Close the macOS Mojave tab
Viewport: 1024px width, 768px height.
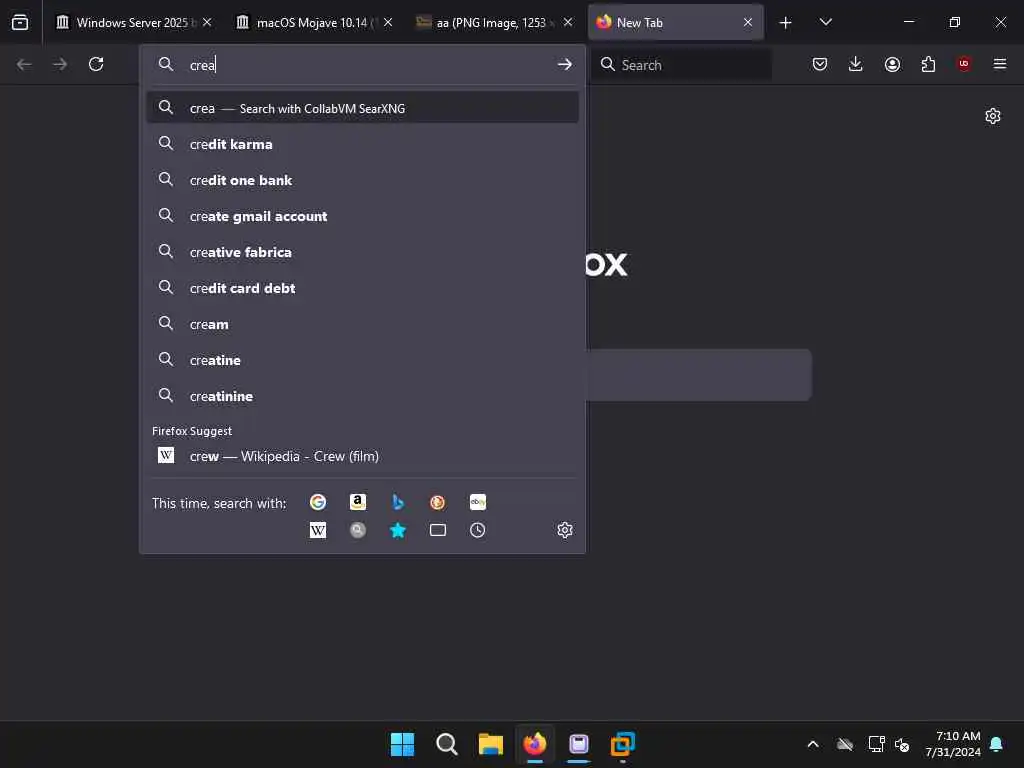click(388, 22)
